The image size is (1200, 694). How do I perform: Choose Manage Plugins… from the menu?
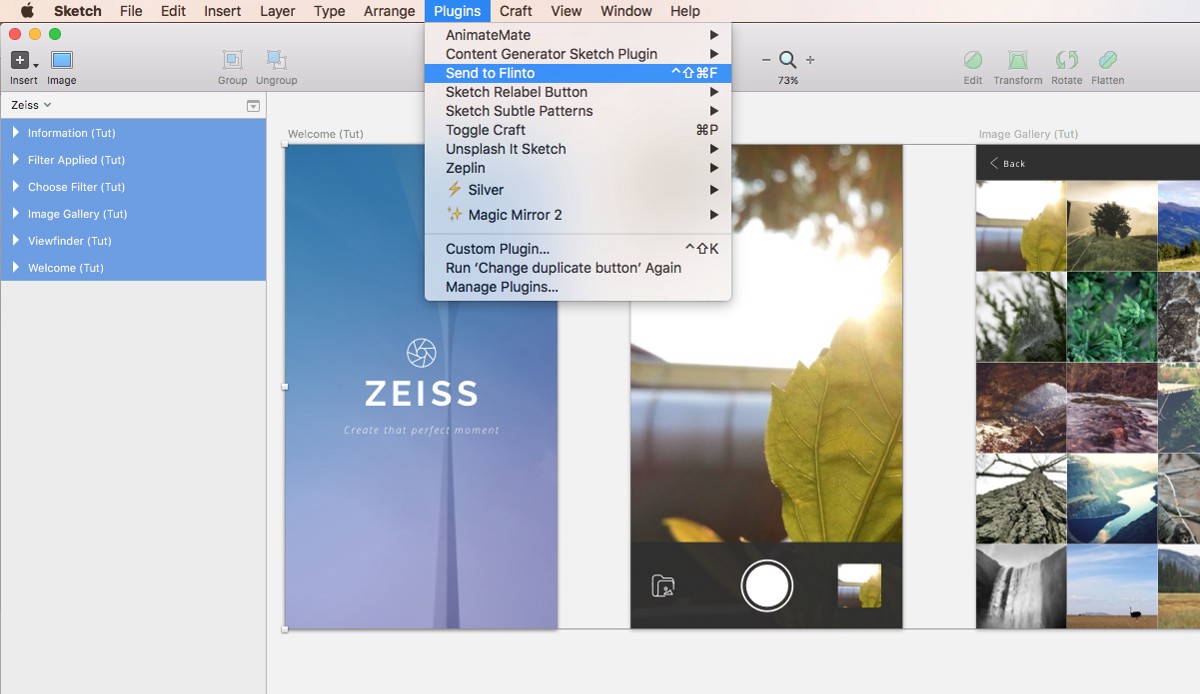(501, 287)
